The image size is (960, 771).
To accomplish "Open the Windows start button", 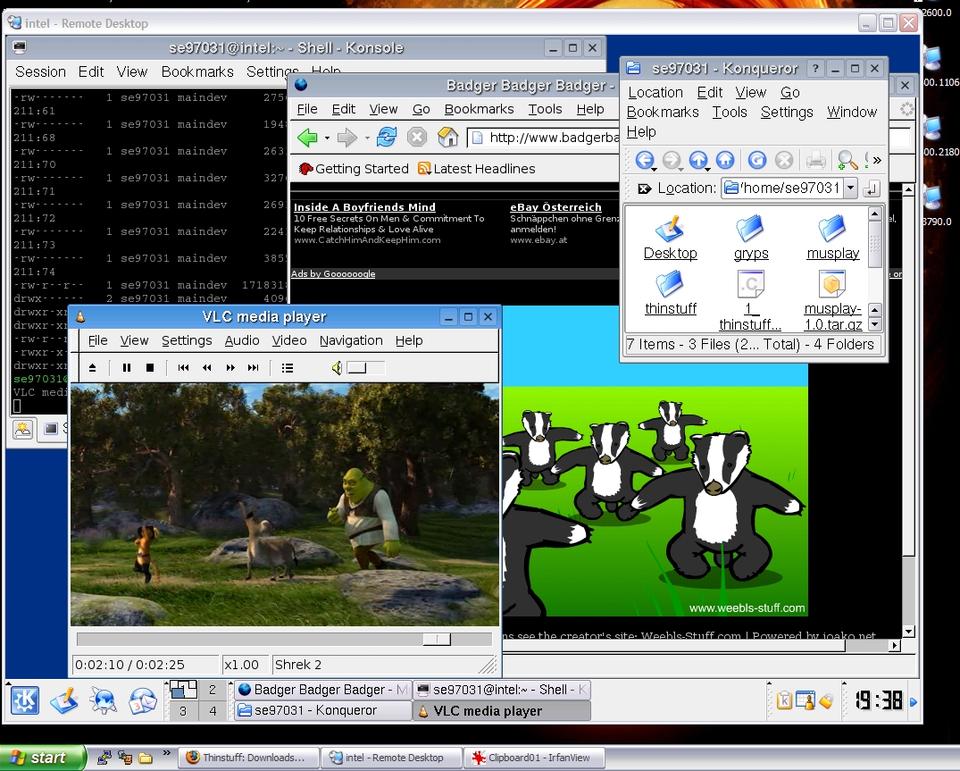I will [x=39, y=758].
